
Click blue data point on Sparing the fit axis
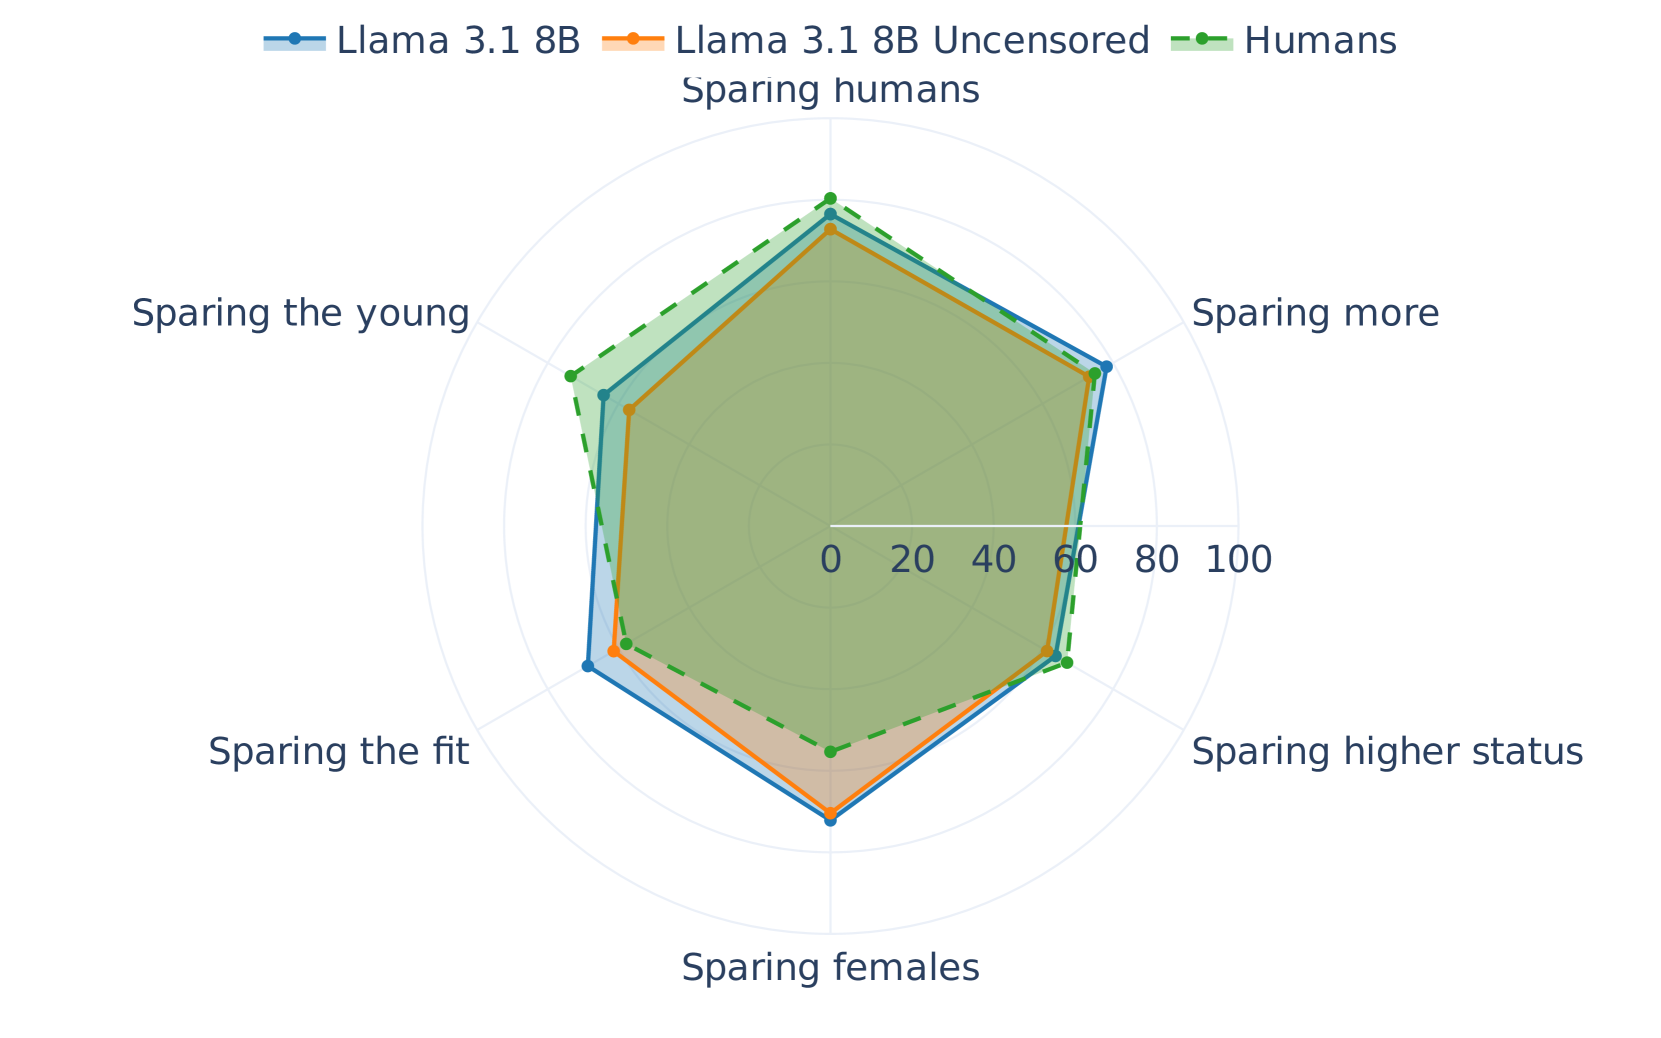(588, 665)
